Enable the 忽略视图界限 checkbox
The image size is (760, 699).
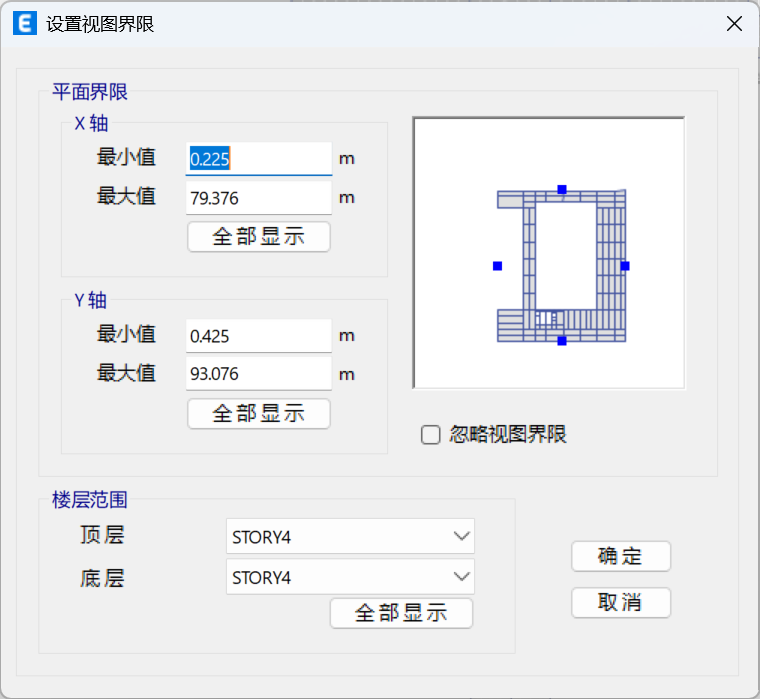[x=431, y=435]
